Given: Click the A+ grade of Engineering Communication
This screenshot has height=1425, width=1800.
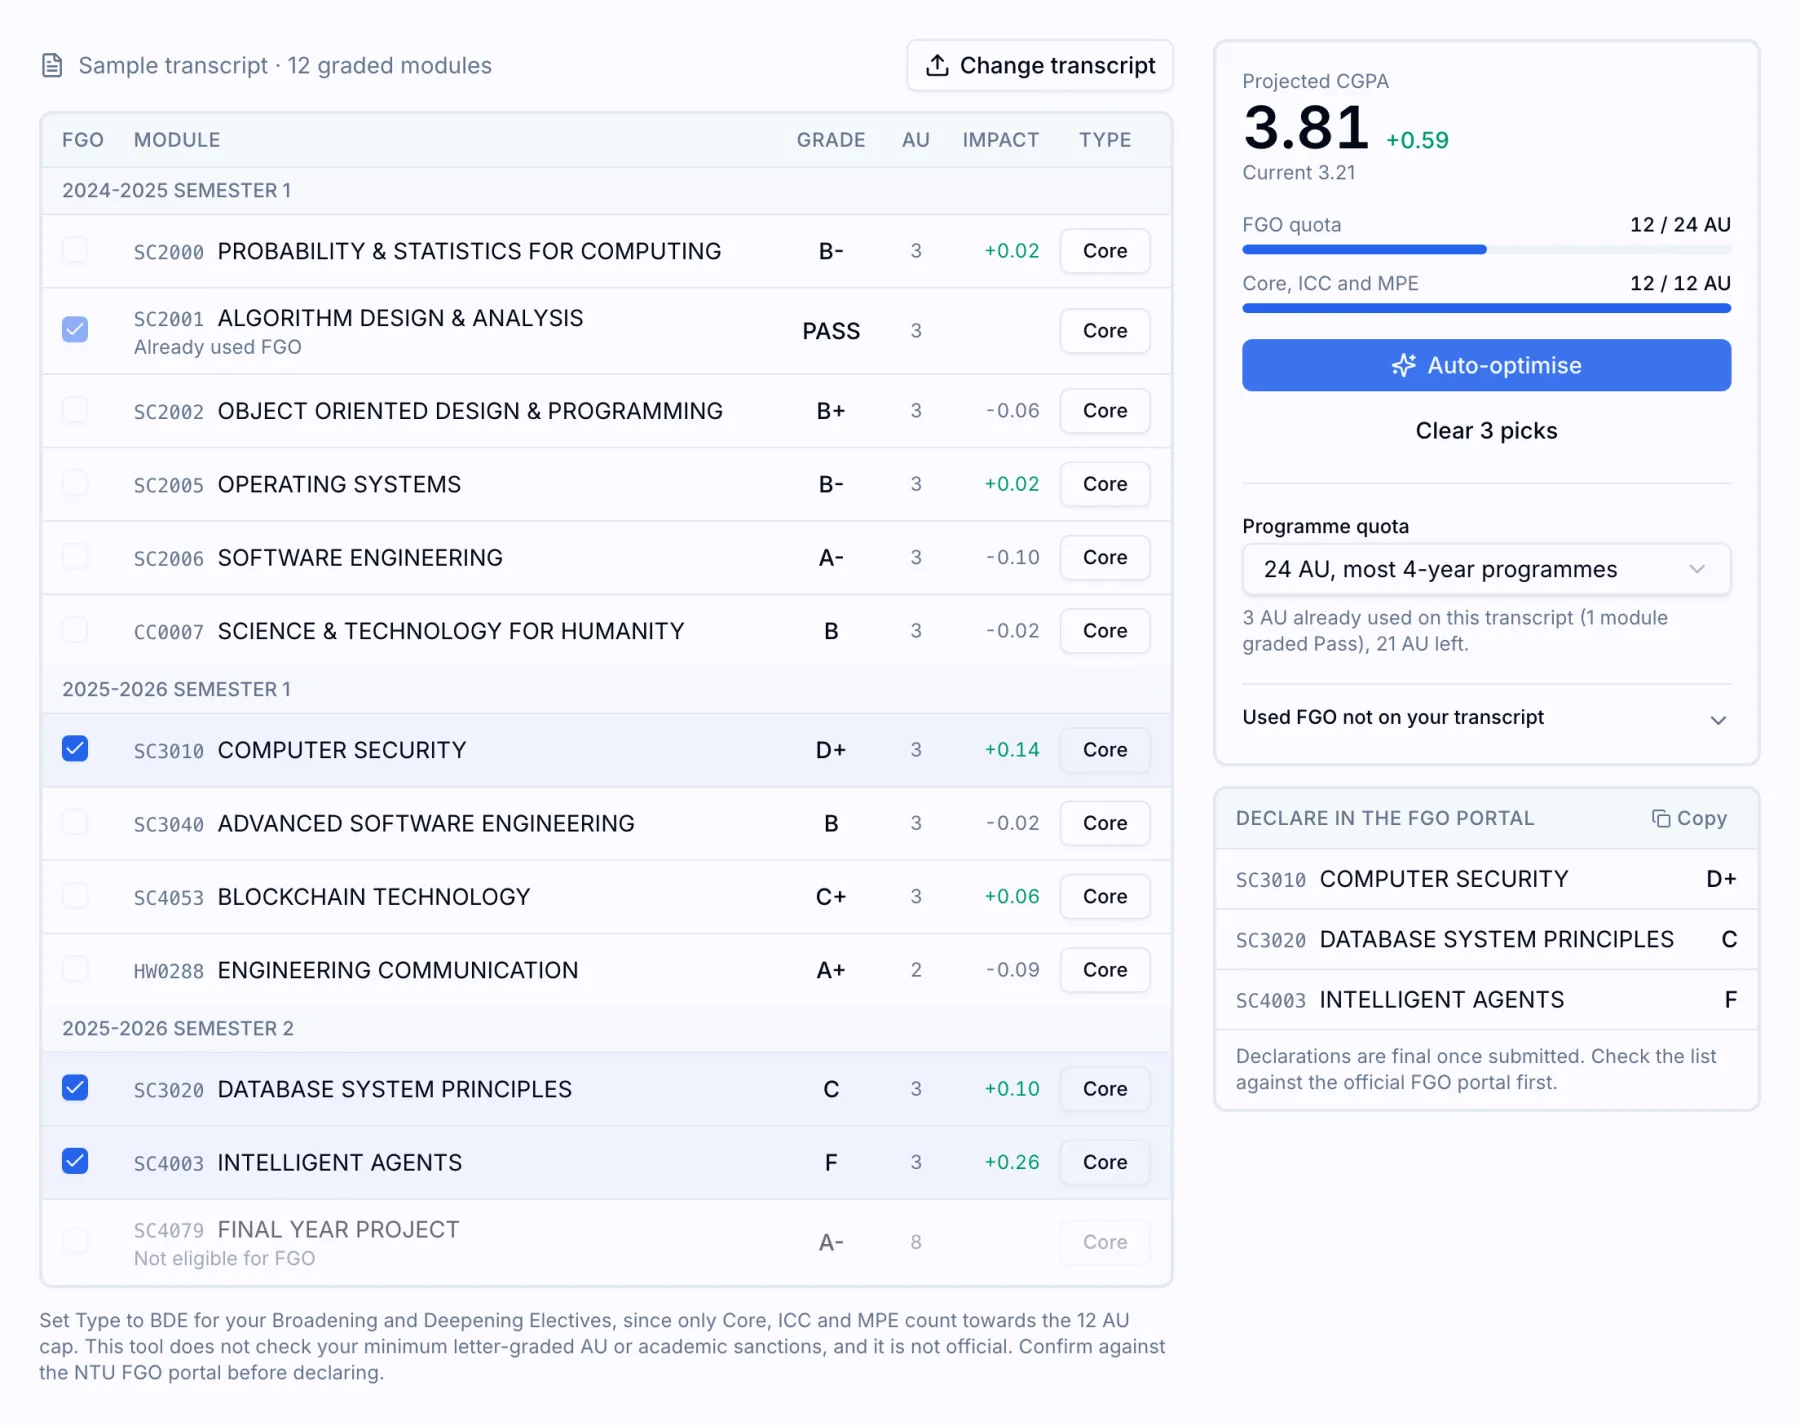Looking at the screenshot, I should click(x=831, y=970).
